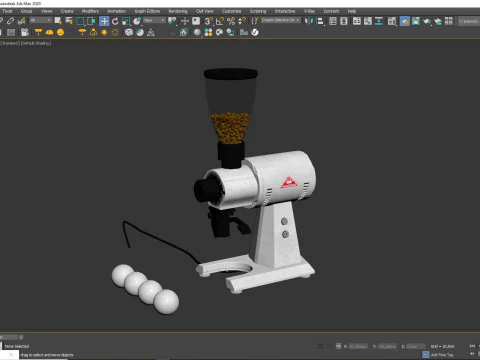Toggle the ribbon display icon
The width and height of the screenshot is (480, 360).
[357, 21]
